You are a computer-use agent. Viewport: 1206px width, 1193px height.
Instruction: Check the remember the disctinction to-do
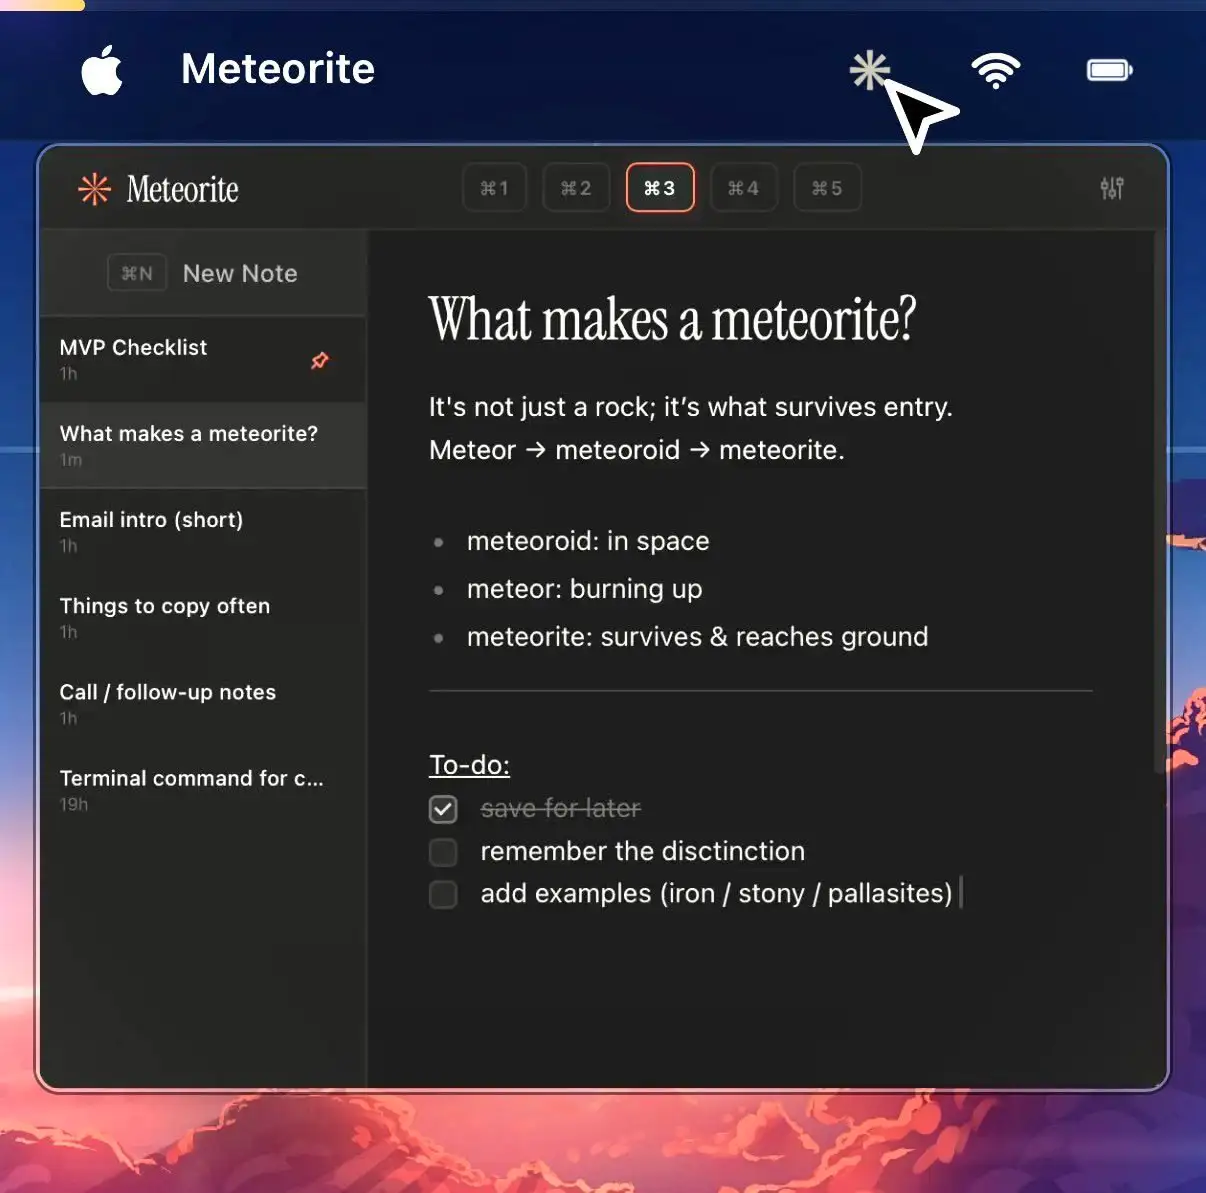click(x=443, y=852)
